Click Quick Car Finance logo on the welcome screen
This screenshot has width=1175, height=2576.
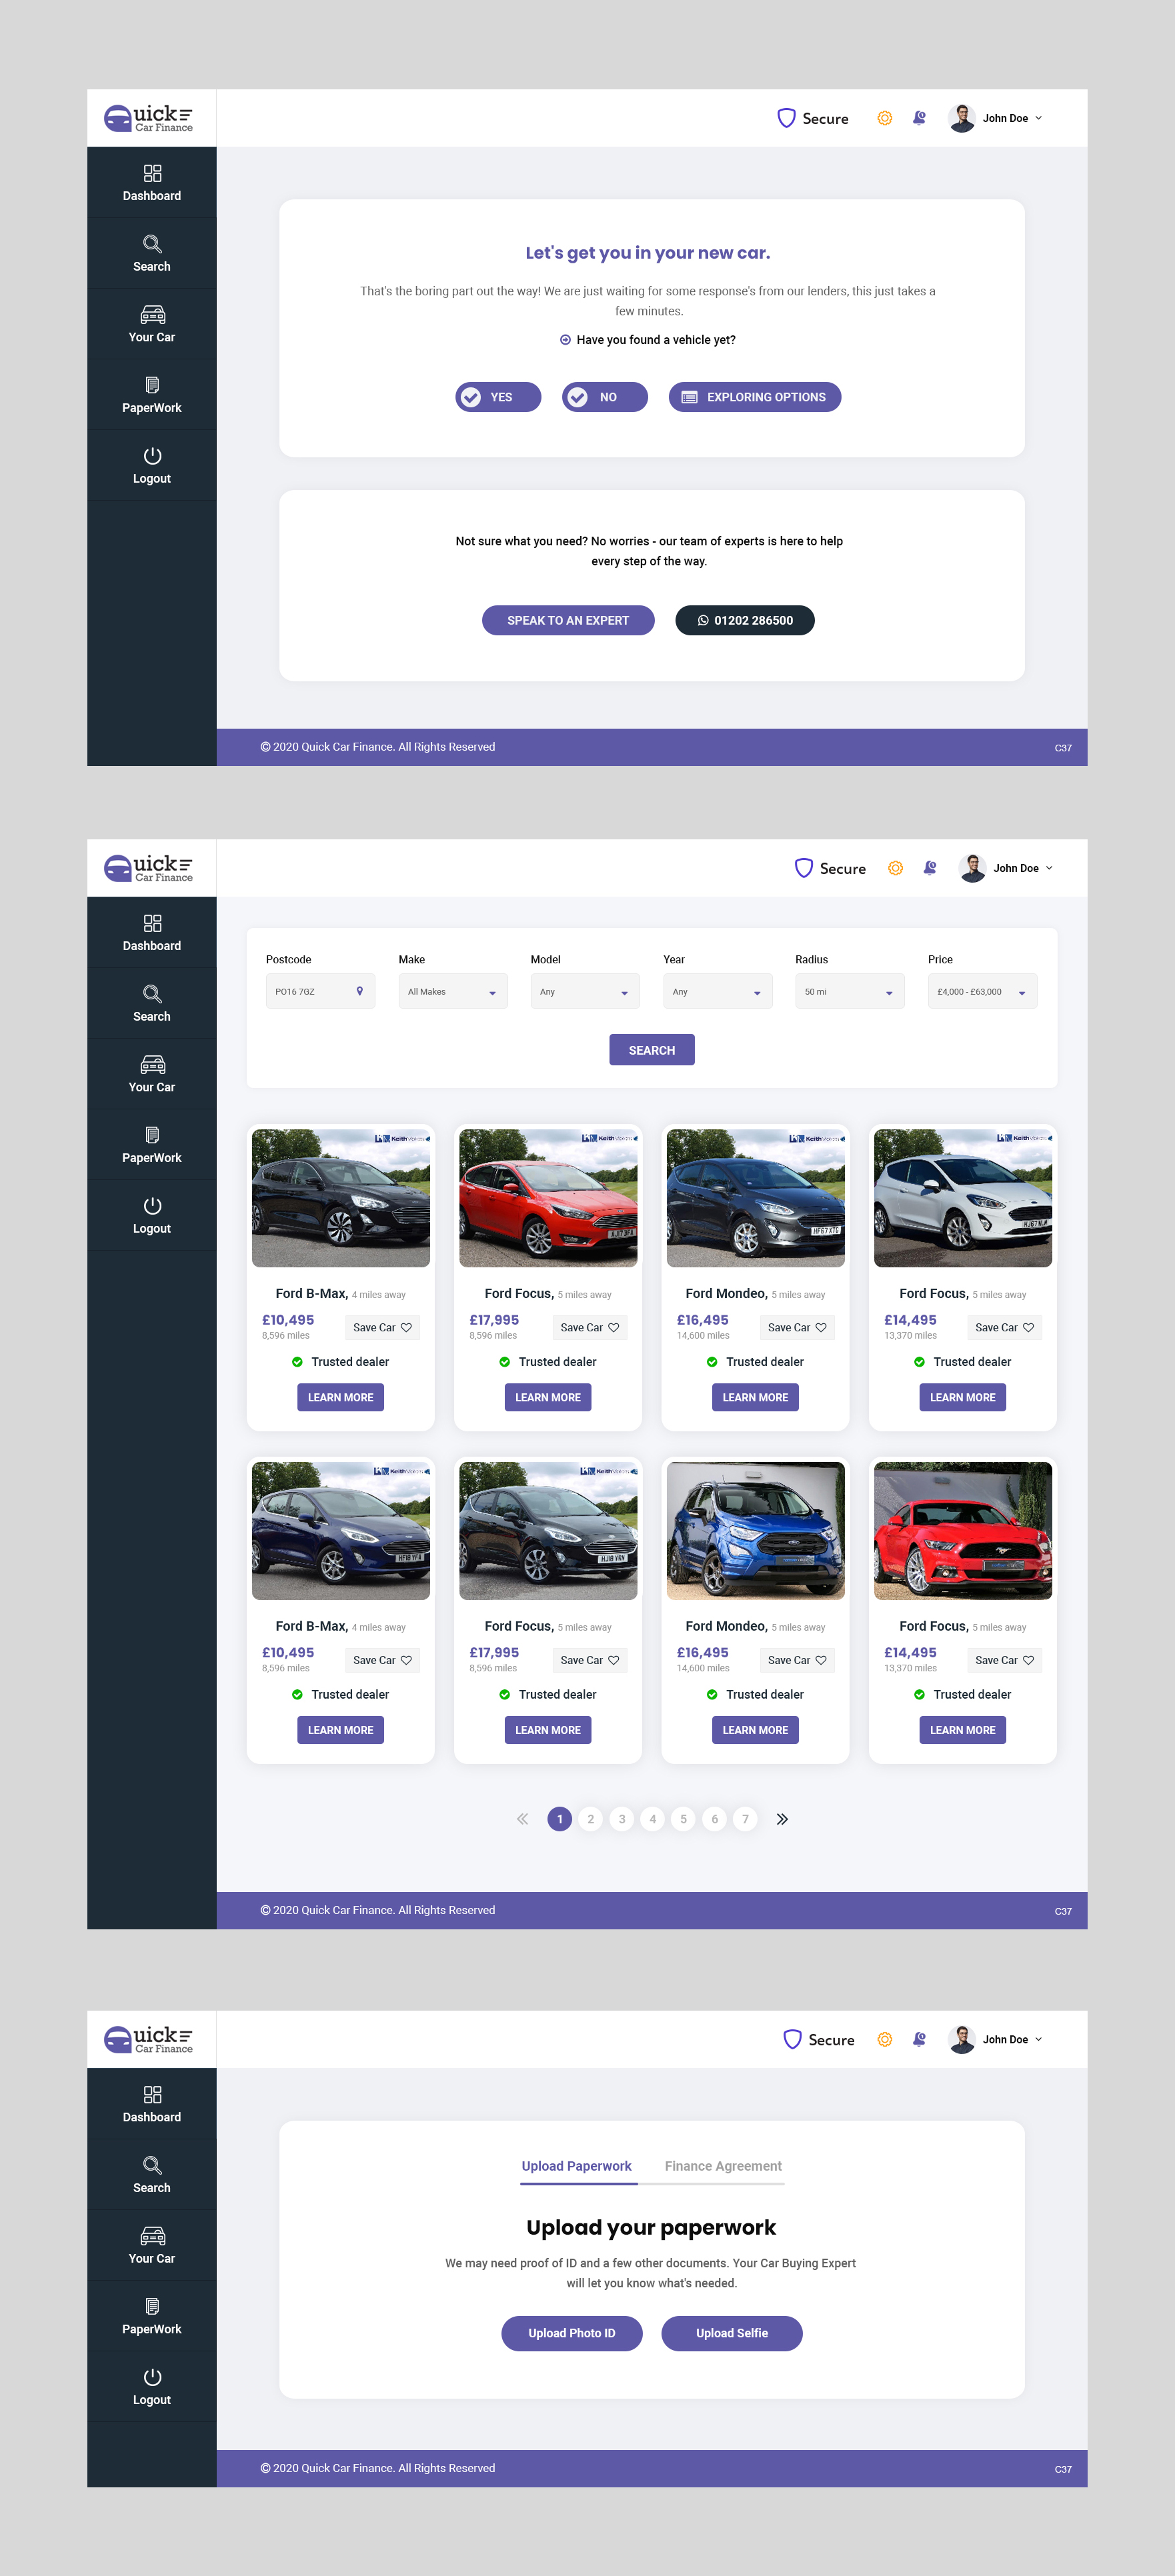(x=149, y=118)
